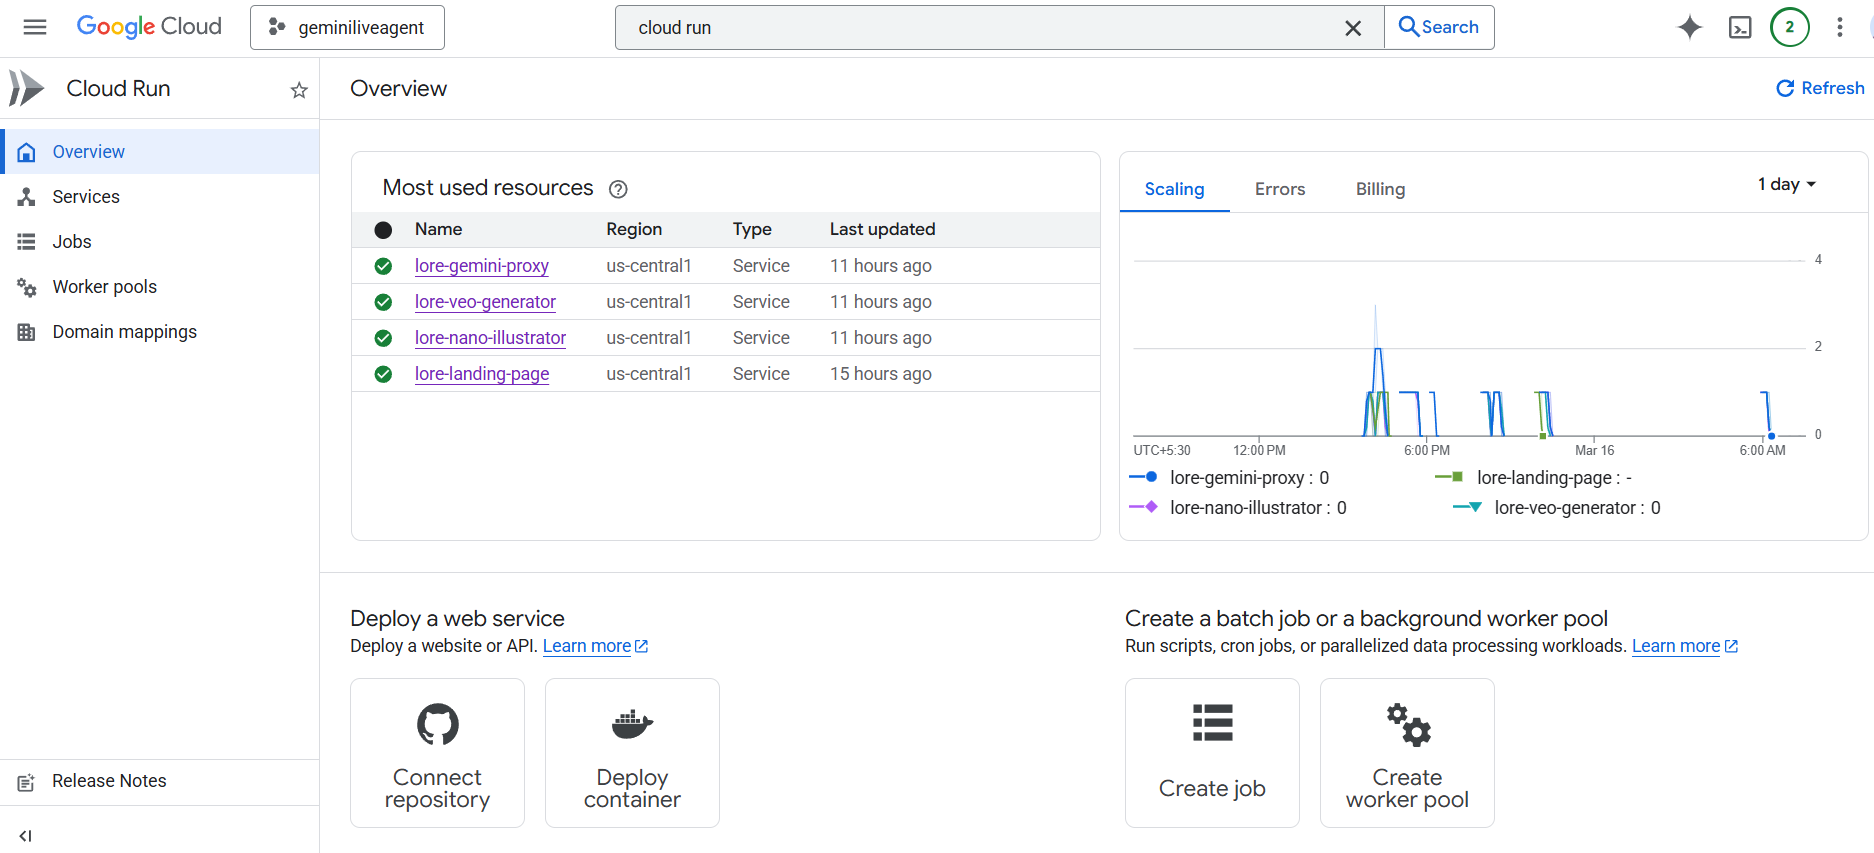1874x853 pixels.
Task: Toggle lore-nano-illustrator legend series
Action: click(1238, 508)
